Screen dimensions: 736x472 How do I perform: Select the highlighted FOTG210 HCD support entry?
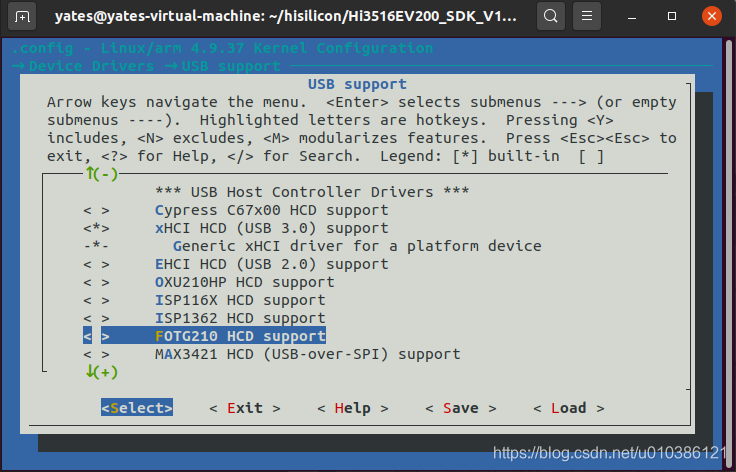coord(240,336)
